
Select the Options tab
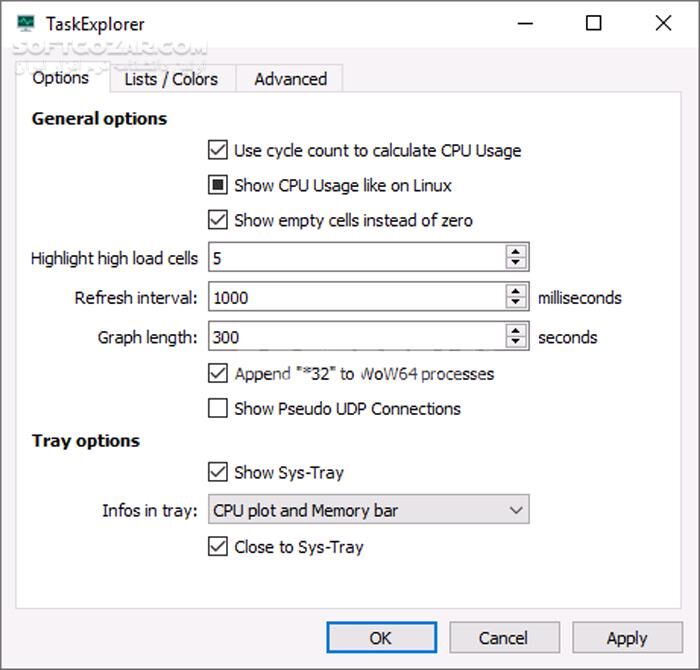click(x=61, y=78)
